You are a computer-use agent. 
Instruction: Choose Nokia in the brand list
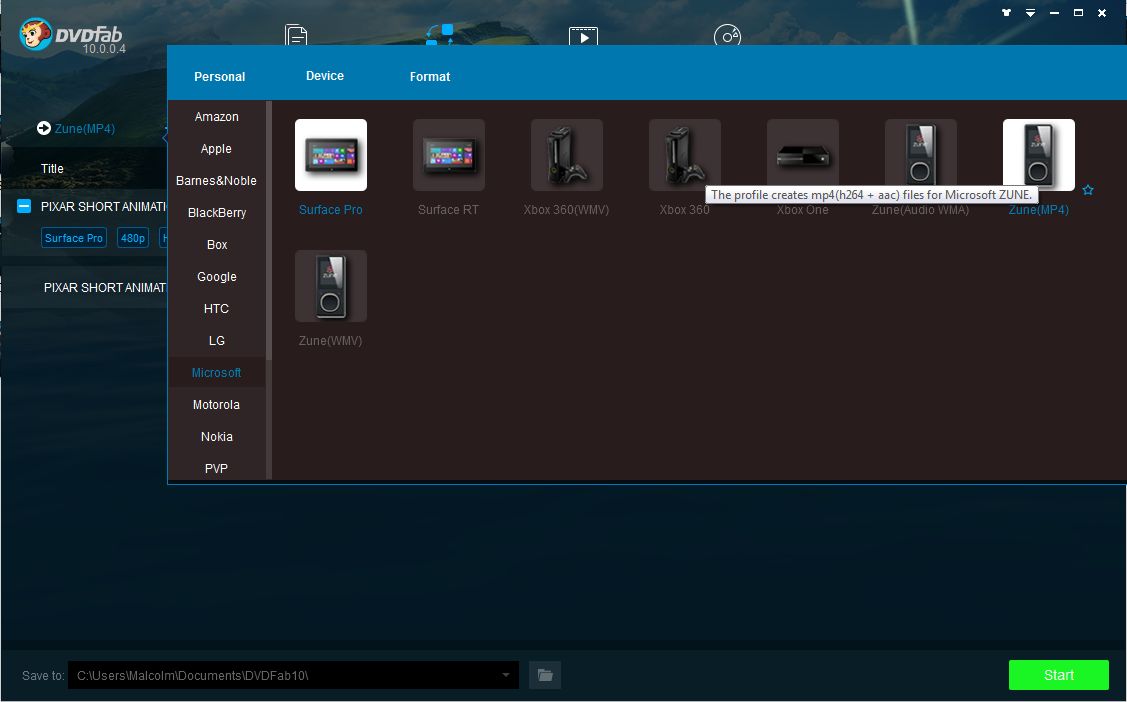coord(216,436)
